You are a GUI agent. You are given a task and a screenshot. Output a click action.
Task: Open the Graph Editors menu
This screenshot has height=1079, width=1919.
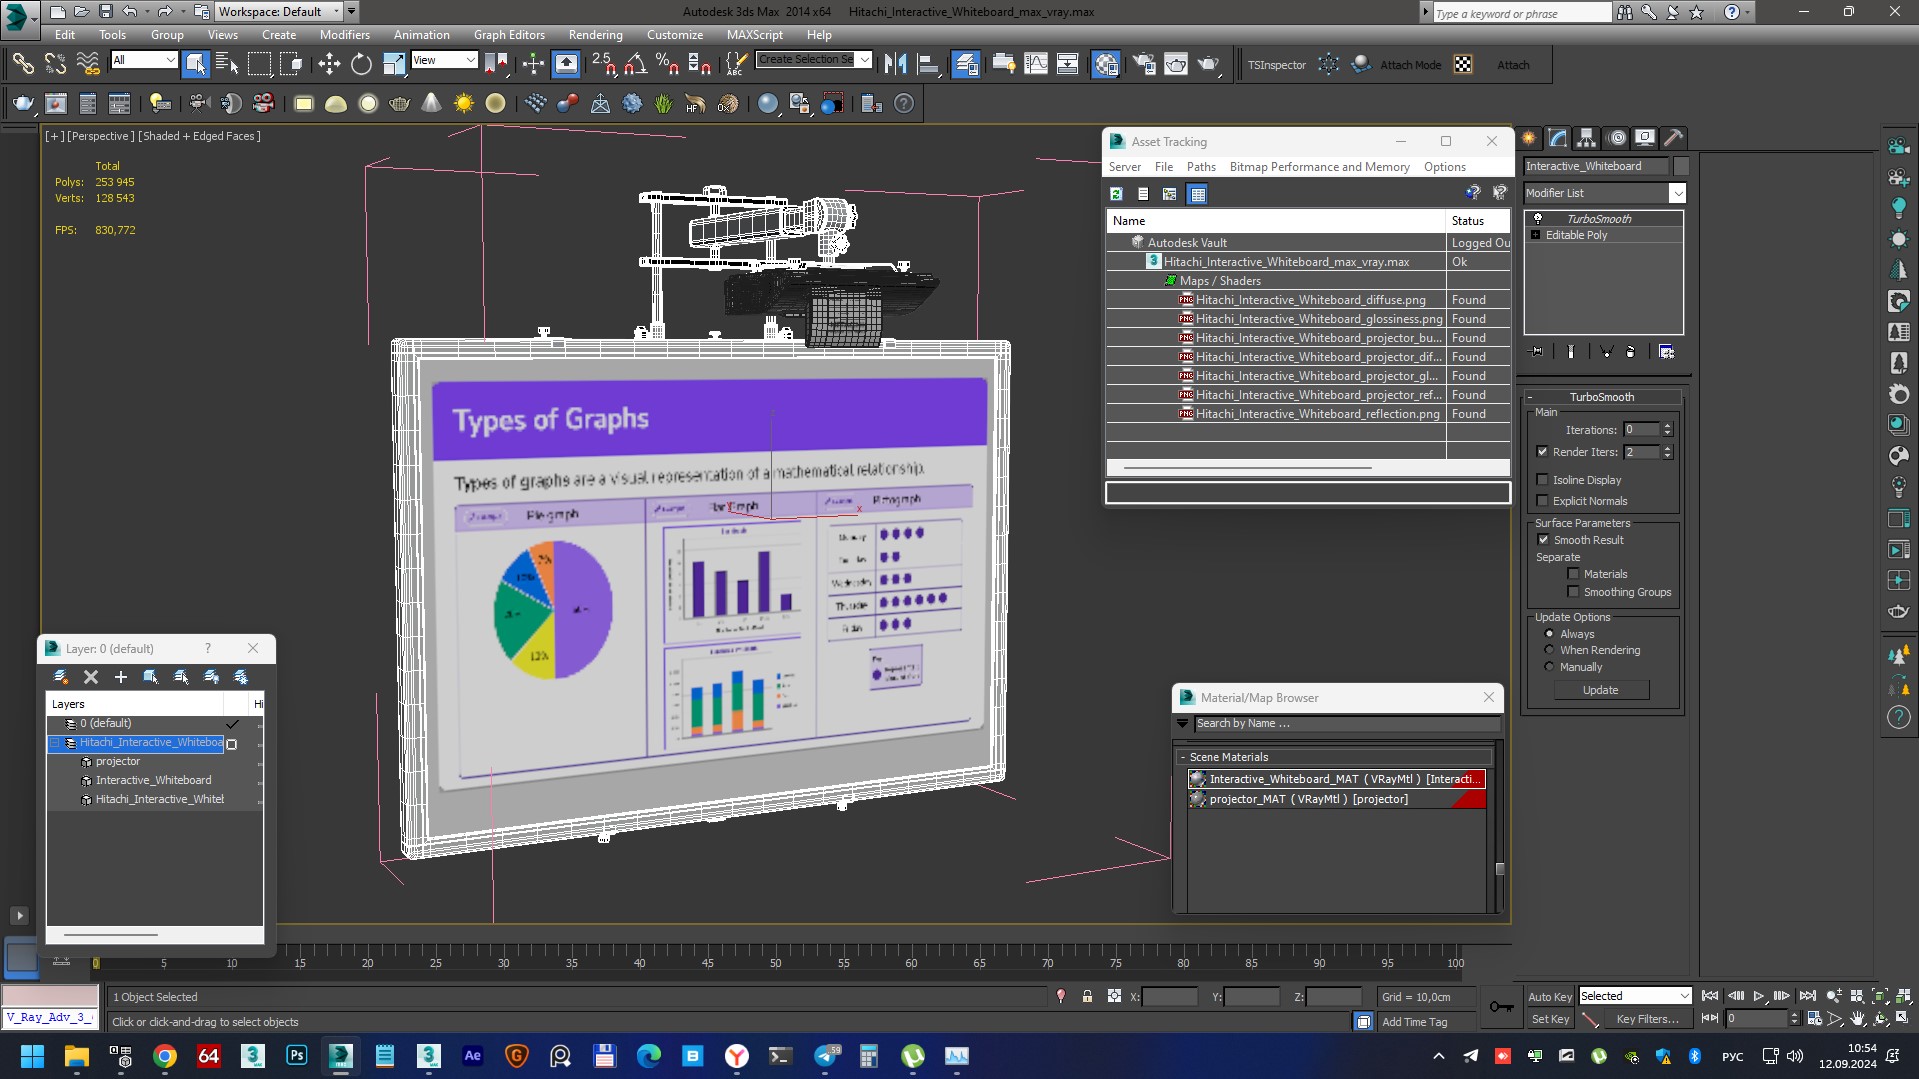pos(509,34)
